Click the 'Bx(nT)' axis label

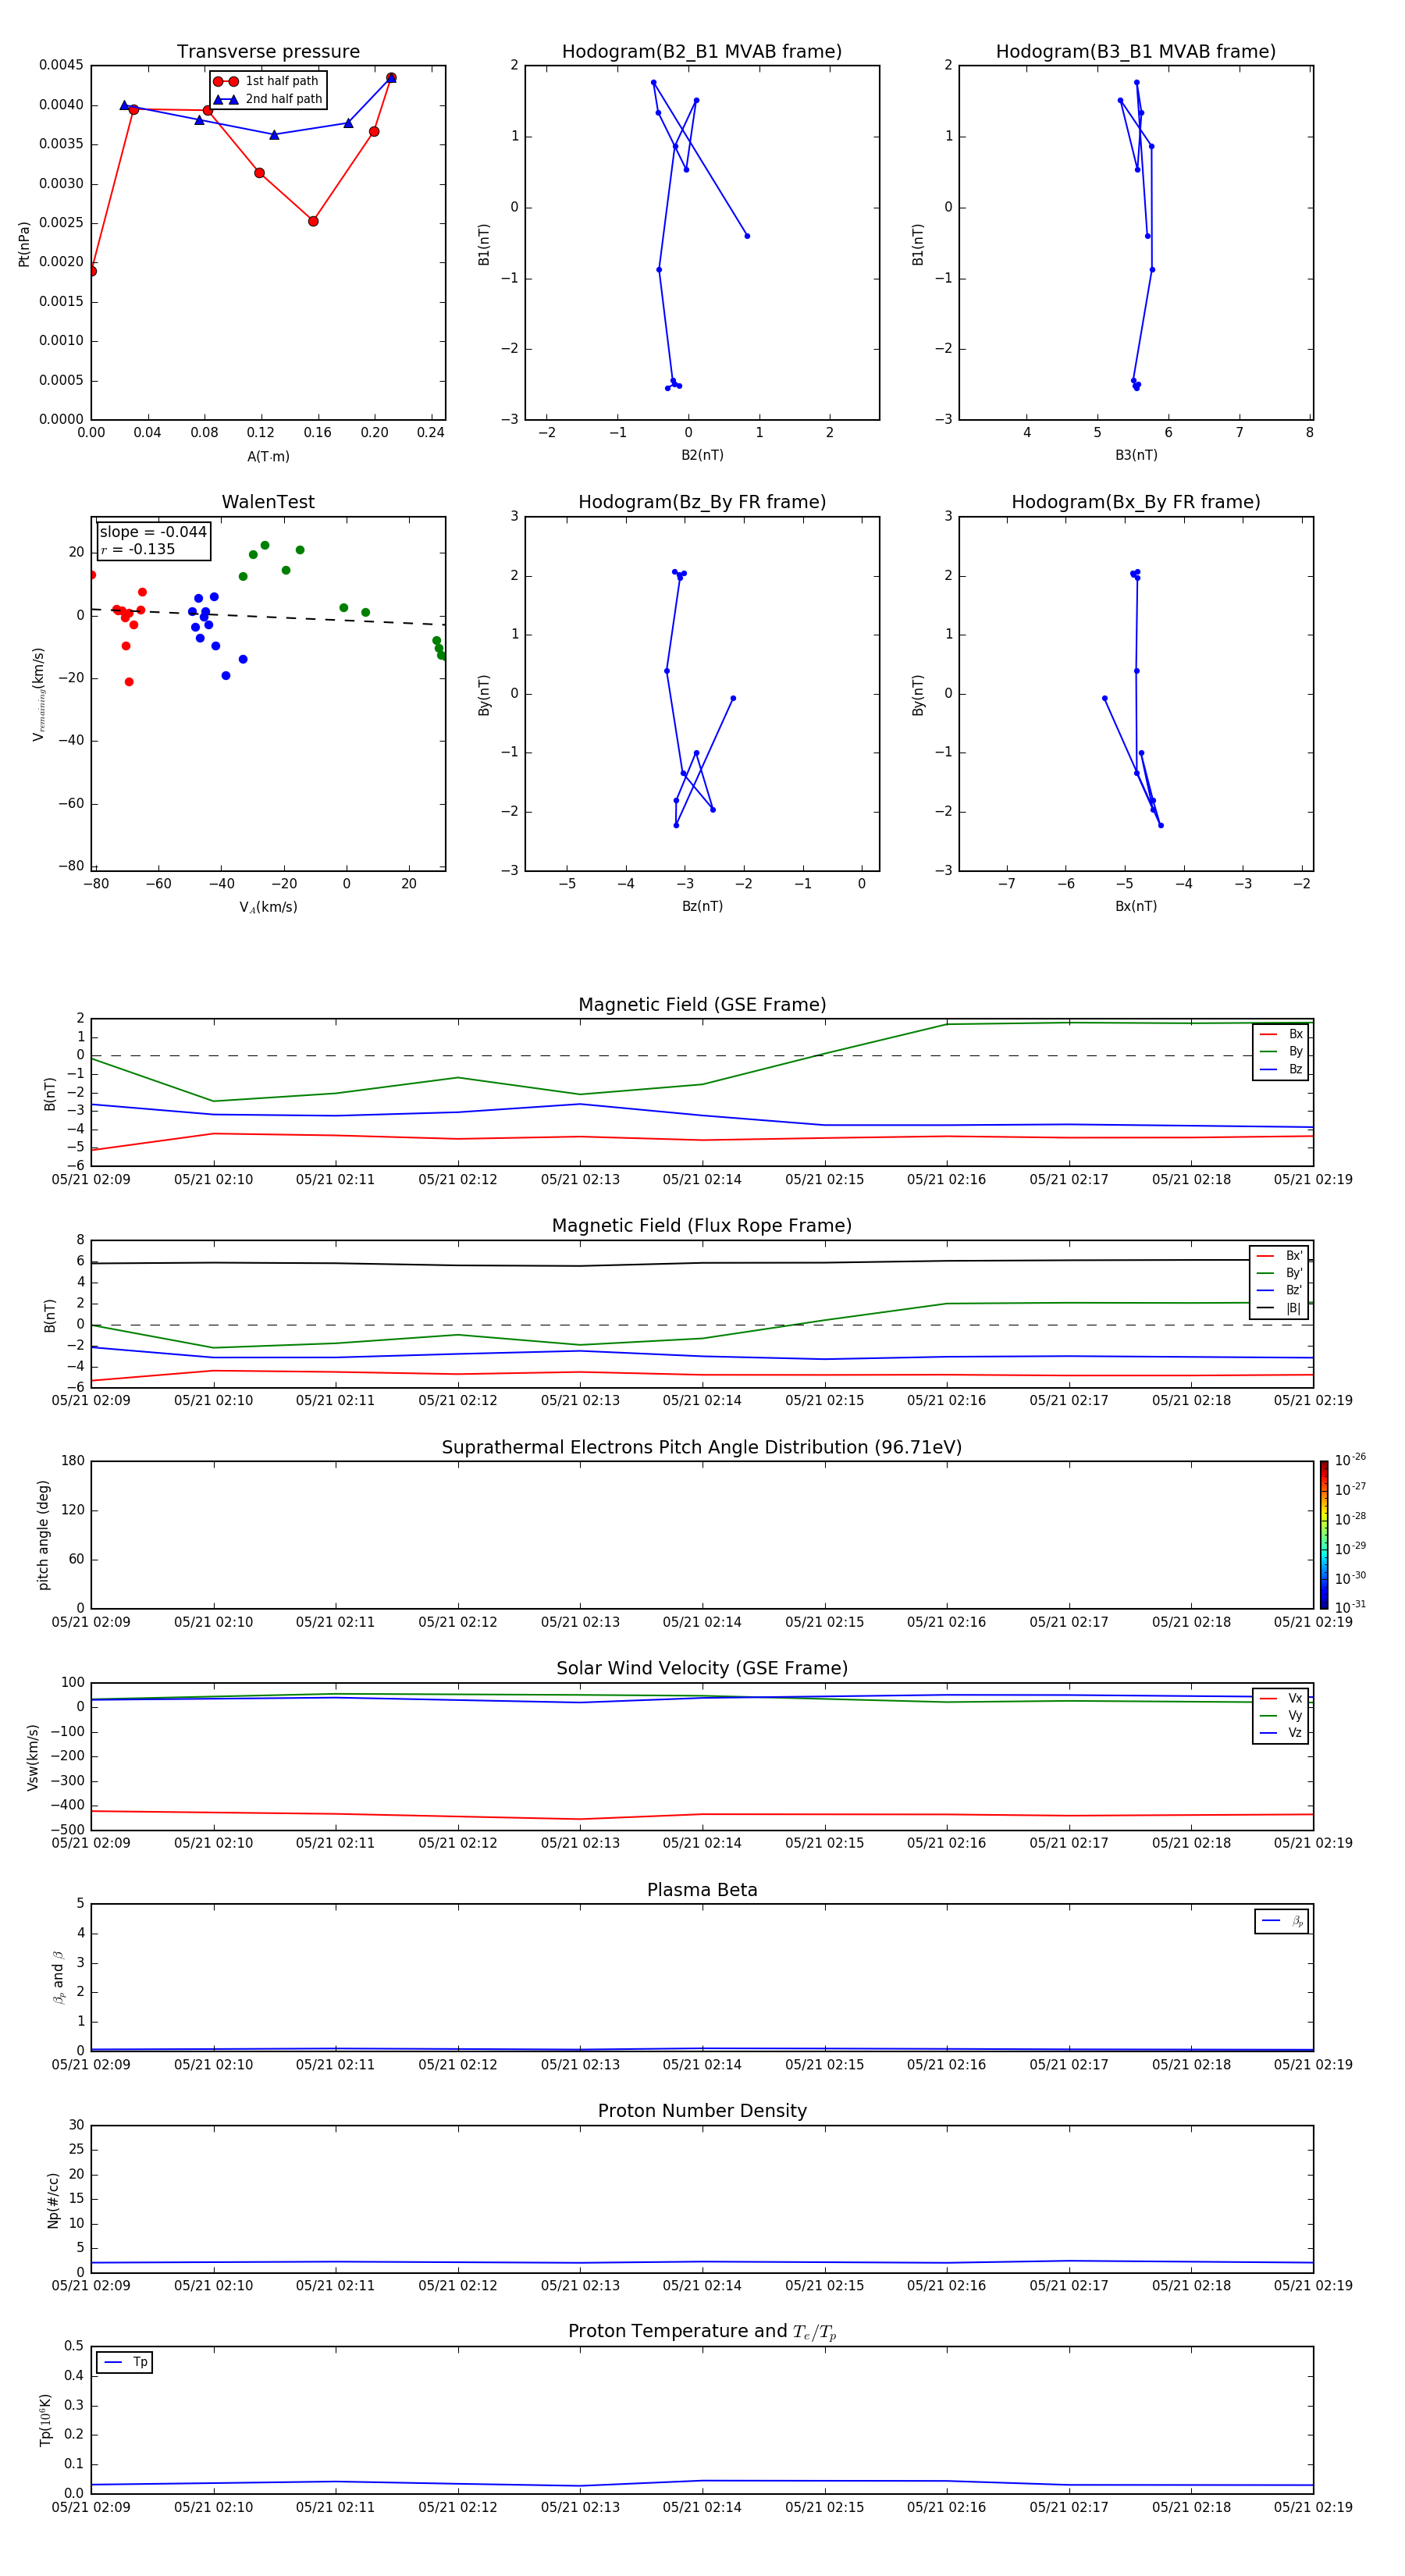[x=1136, y=906]
